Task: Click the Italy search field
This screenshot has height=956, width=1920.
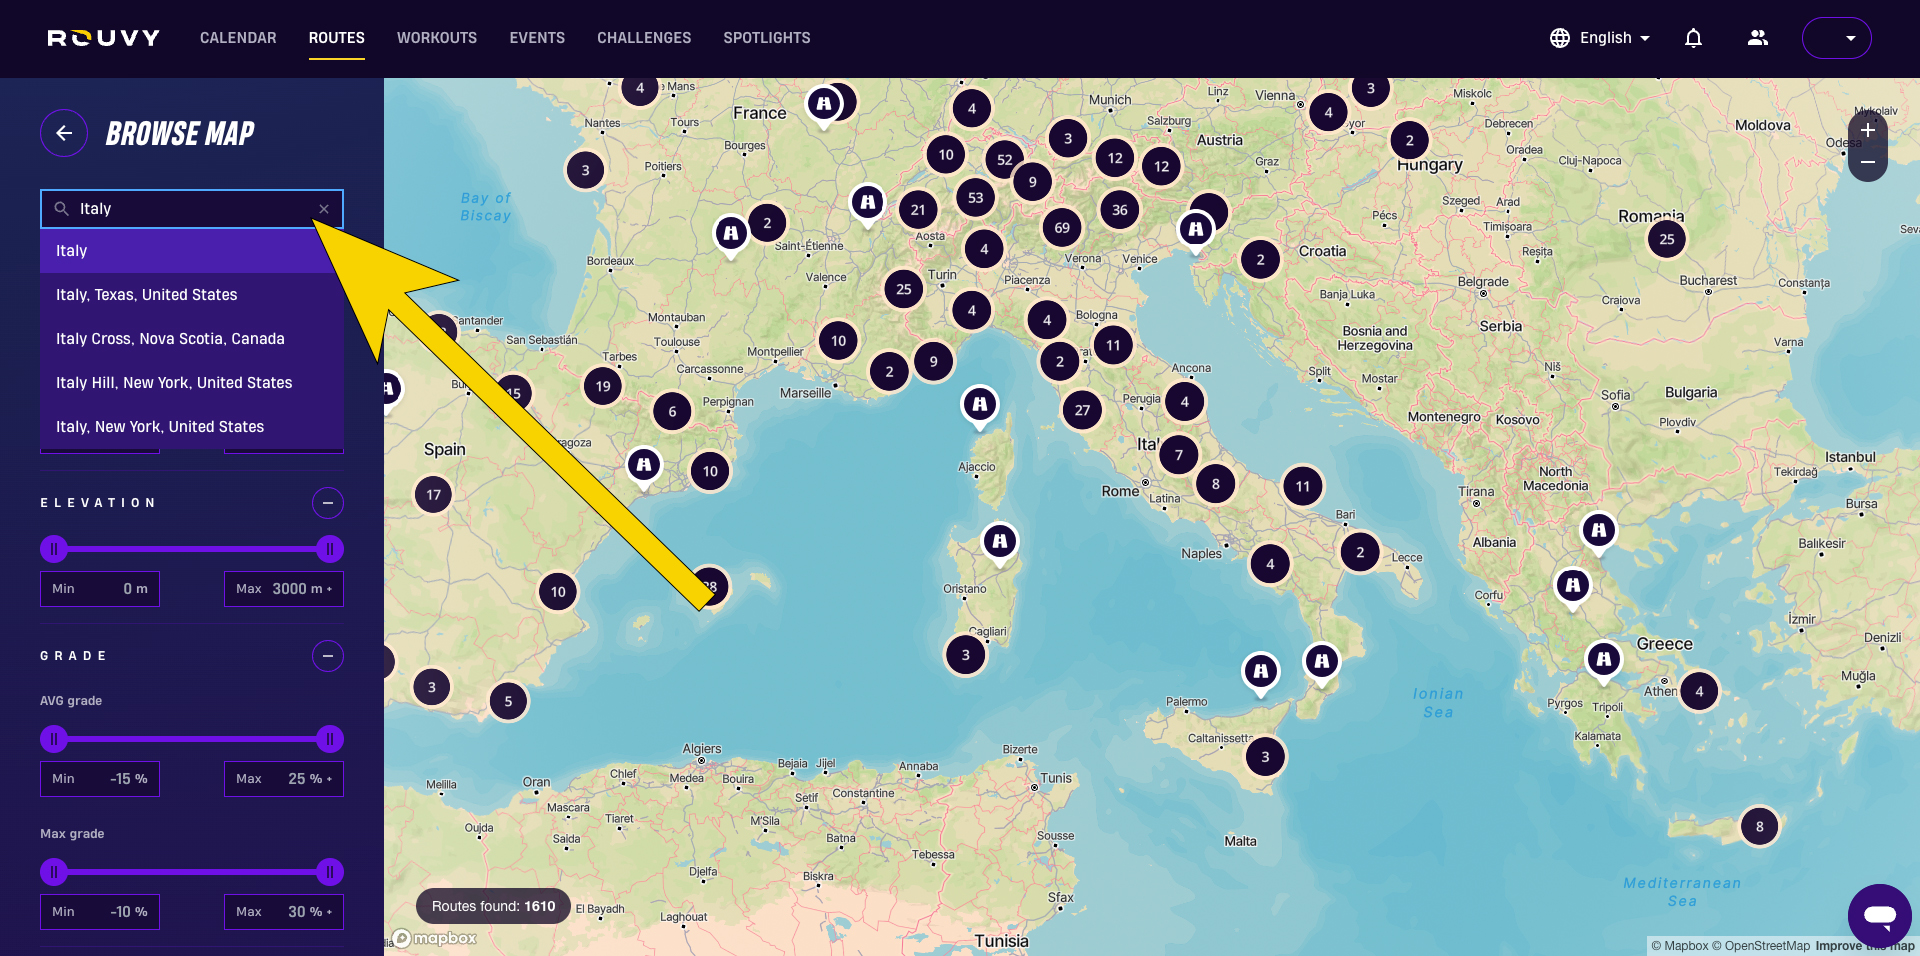Action: pos(192,209)
